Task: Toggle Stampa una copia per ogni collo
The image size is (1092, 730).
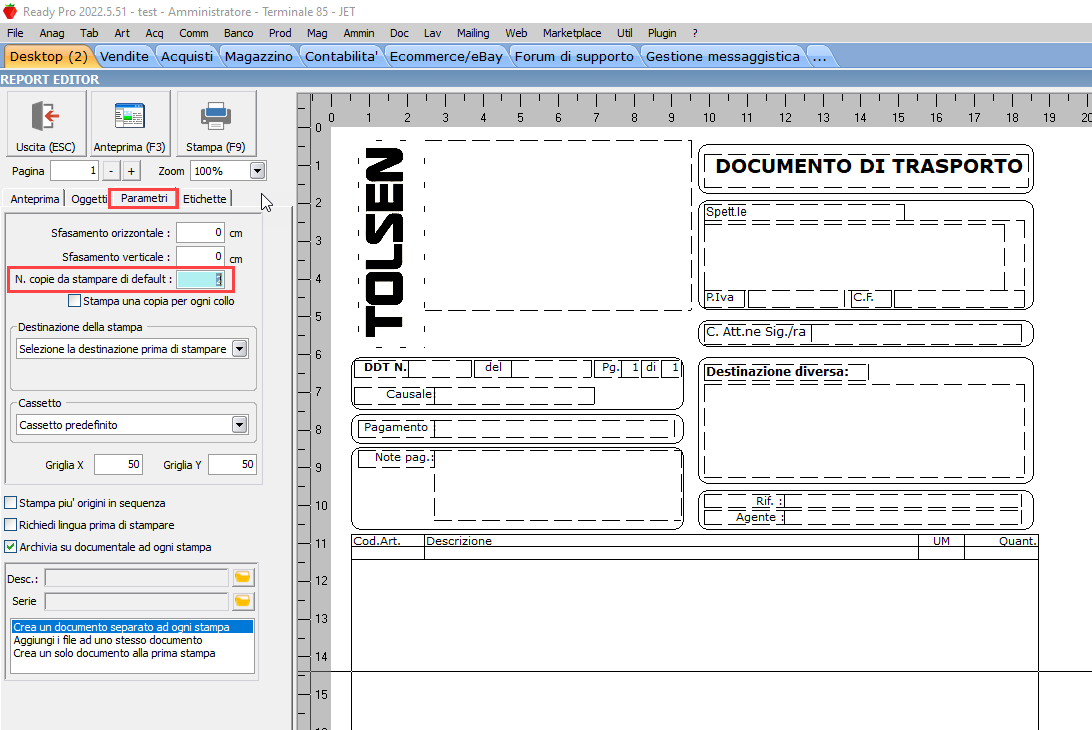Action: [75, 301]
